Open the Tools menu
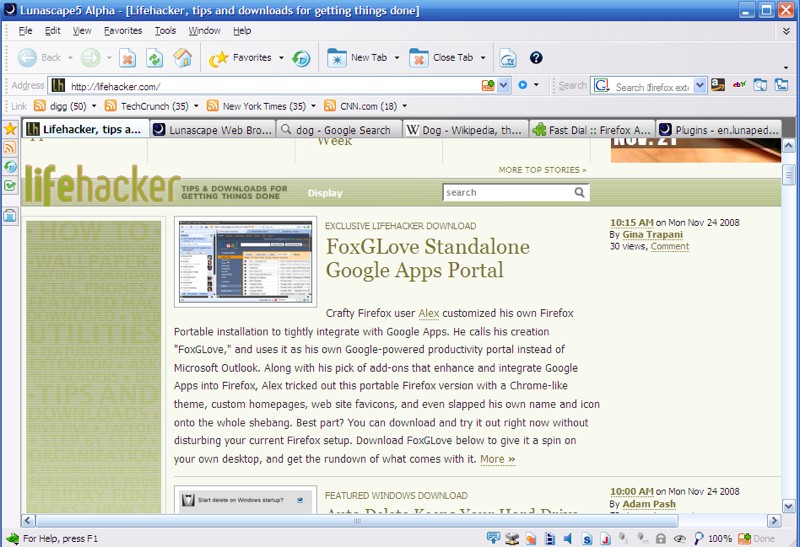This screenshot has width=800, height=547. 165,31
